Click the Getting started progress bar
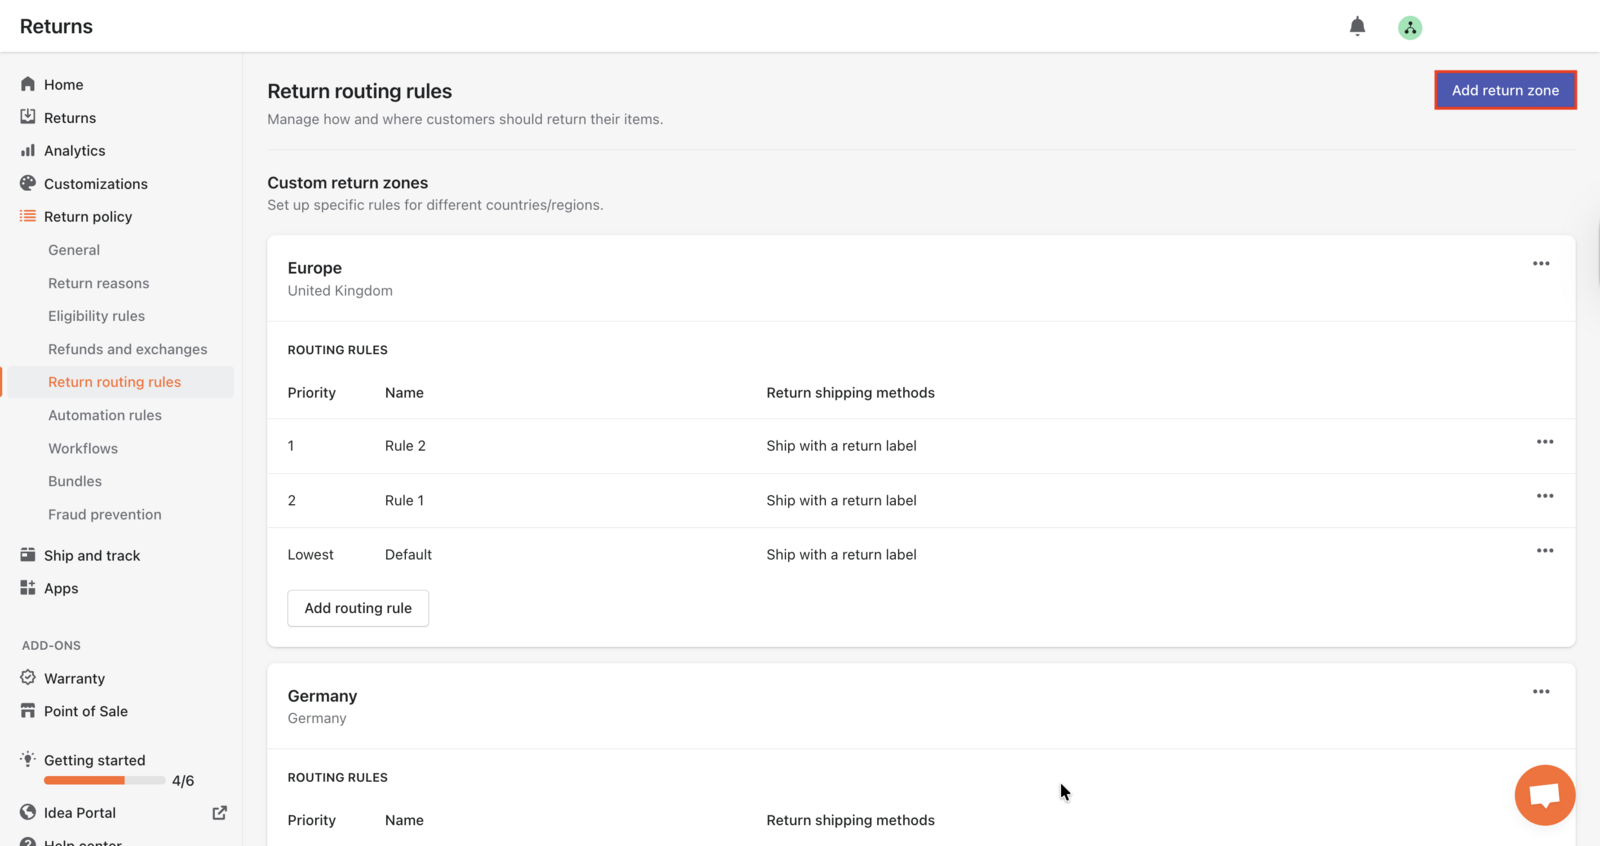The height and width of the screenshot is (846, 1600). [105, 780]
